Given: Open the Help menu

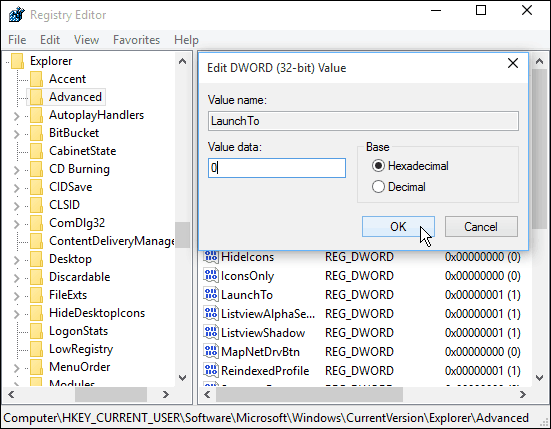Looking at the screenshot, I should [186, 40].
